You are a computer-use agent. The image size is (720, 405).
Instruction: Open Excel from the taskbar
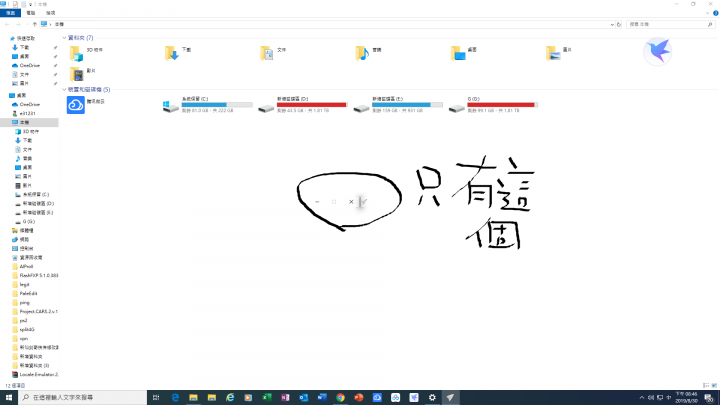tap(267, 398)
